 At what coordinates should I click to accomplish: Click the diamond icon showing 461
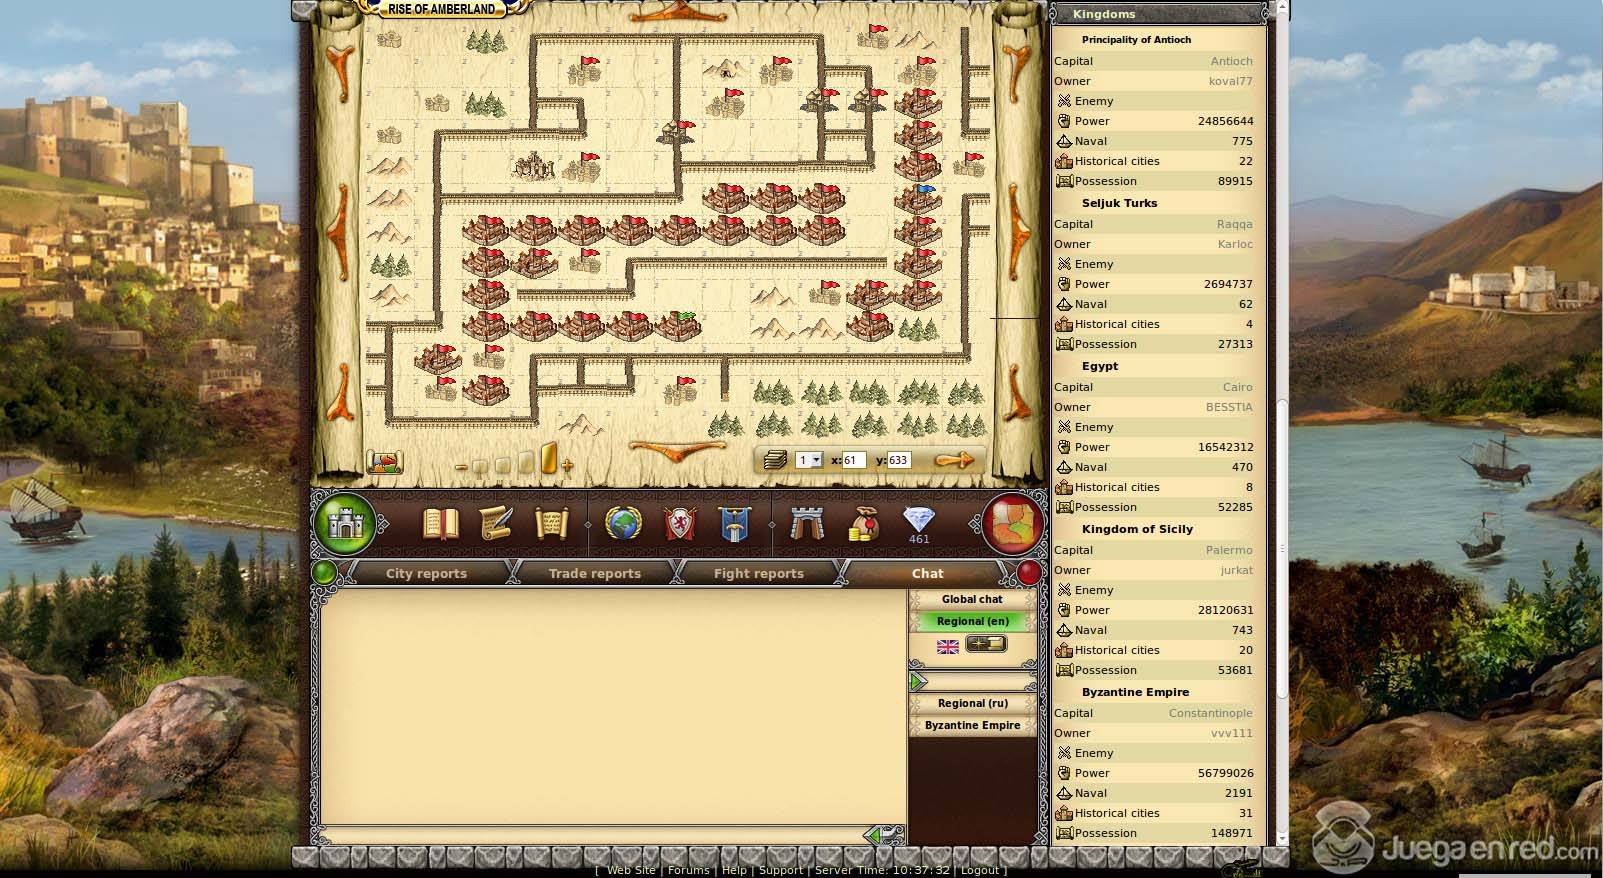click(918, 521)
